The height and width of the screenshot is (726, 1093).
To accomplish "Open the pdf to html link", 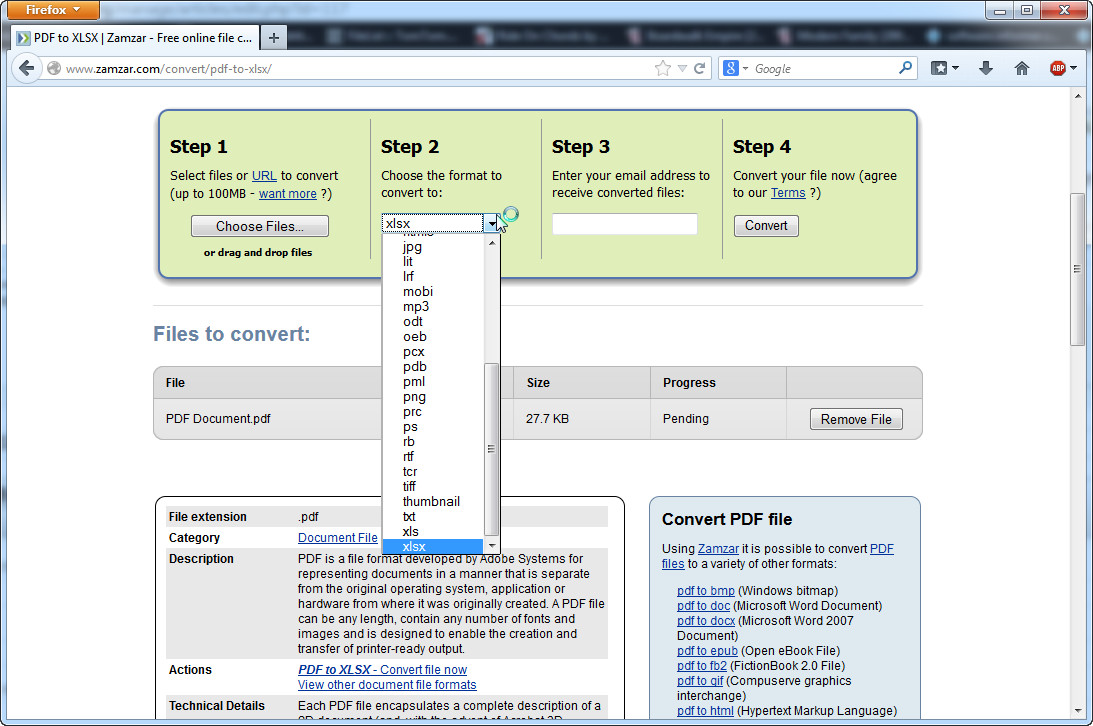I will [x=705, y=711].
